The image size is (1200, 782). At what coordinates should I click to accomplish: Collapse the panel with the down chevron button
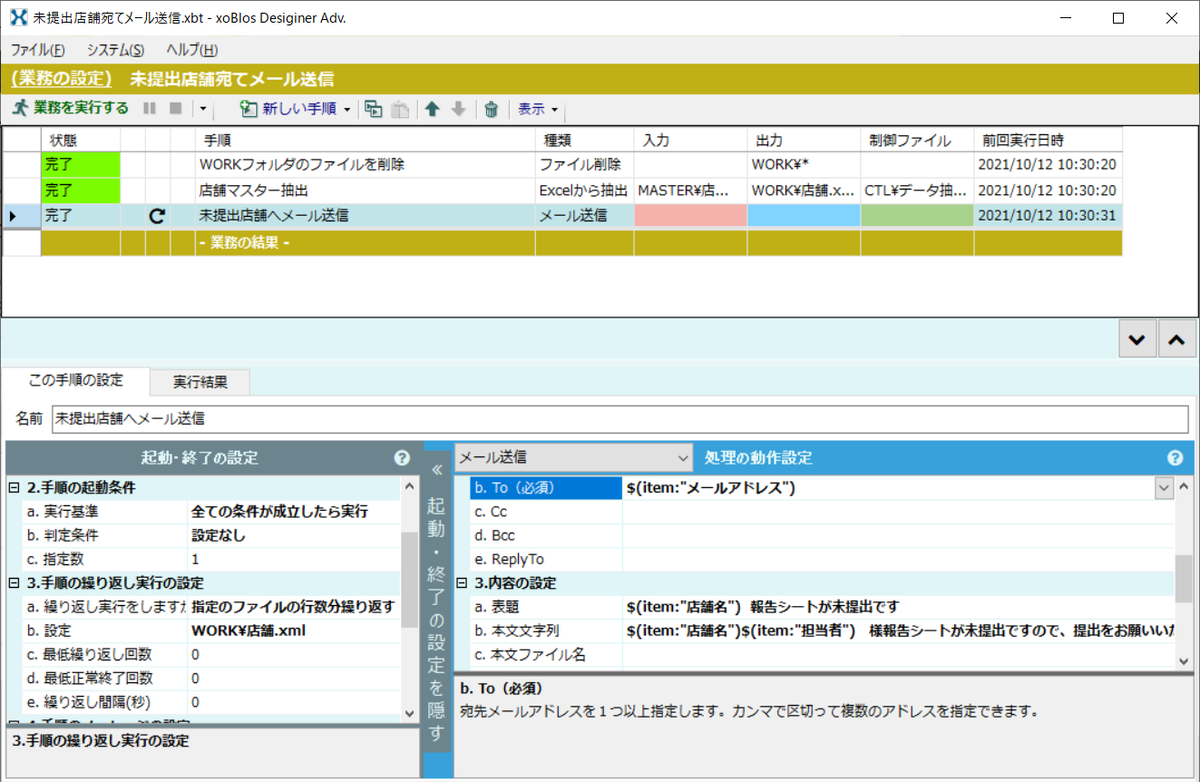coord(1136,340)
